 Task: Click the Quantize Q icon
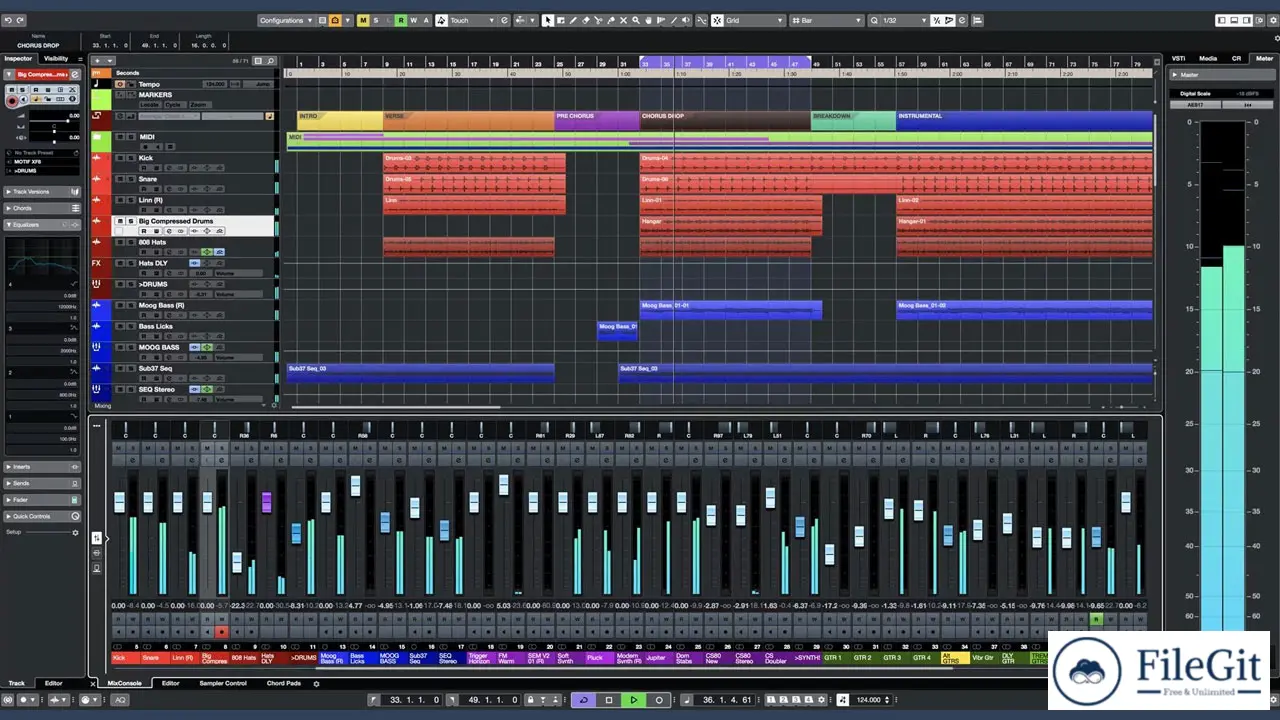[x=873, y=20]
